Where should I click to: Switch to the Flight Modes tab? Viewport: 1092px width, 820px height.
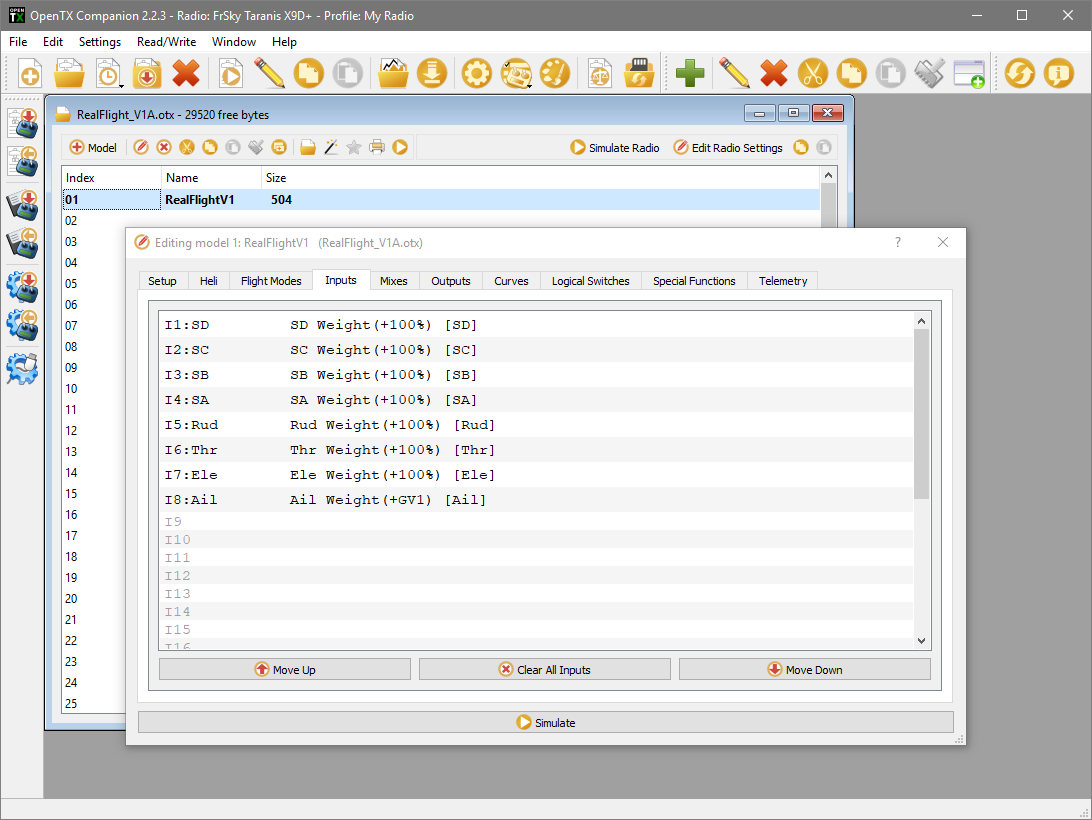[271, 281]
